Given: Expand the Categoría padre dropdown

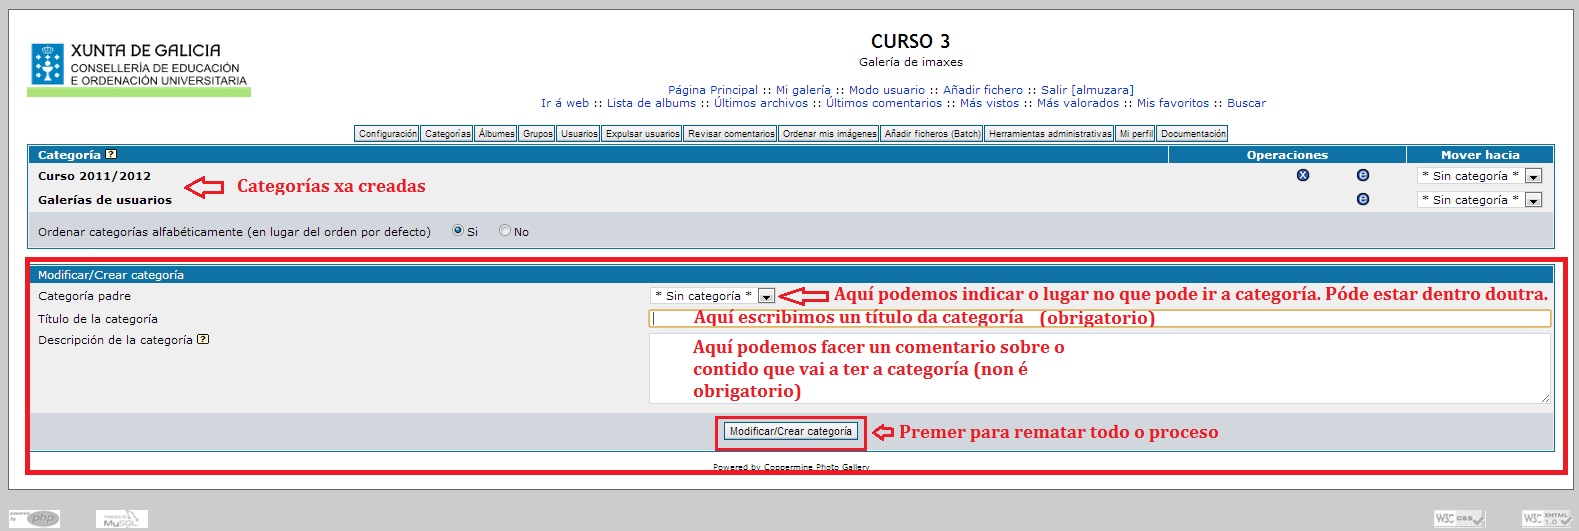Looking at the screenshot, I should pyautogui.click(x=712, y=296).
